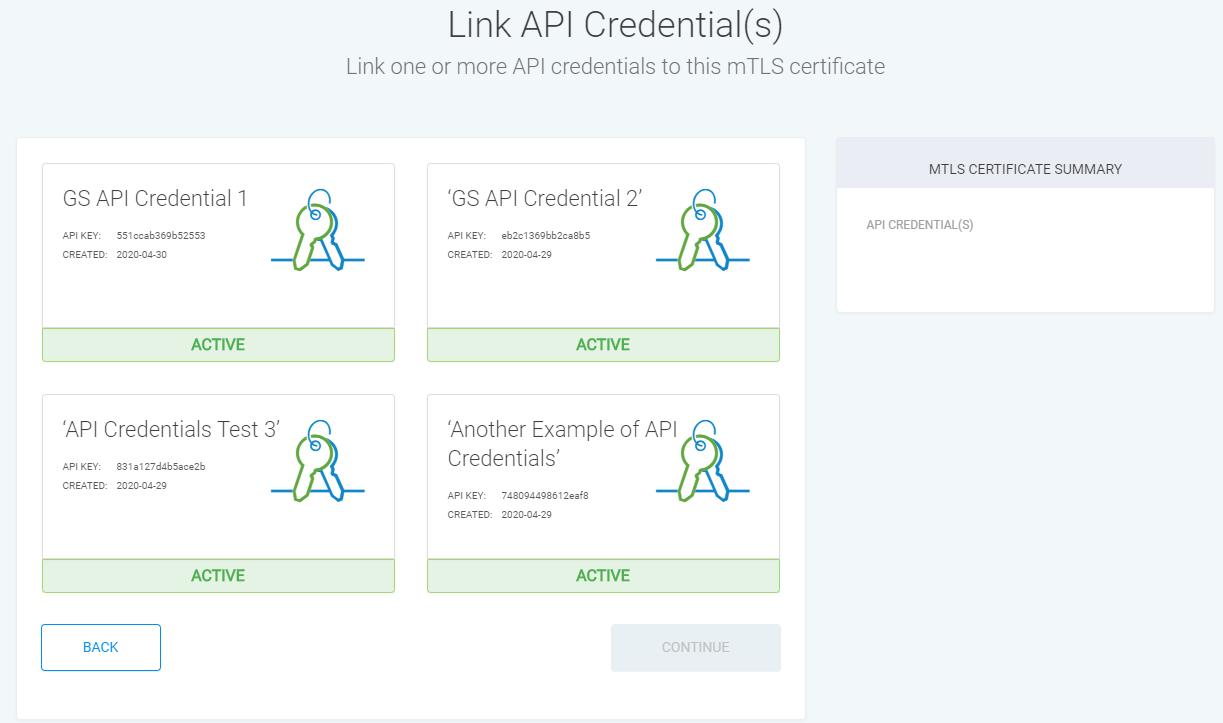Viewport: 1223px width, 723px height.
Task: Choose the 'API Credentials Test 3' title
Action: coord(171,430)
